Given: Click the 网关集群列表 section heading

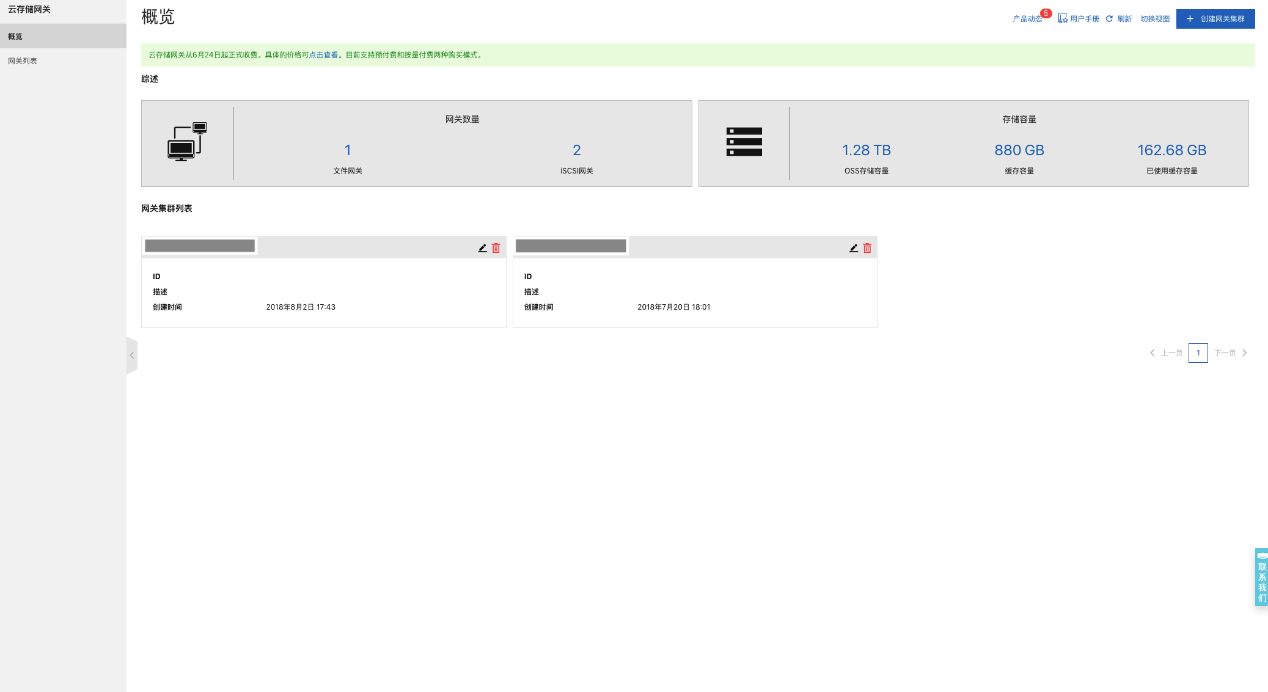Looking at the screenshot, I should coord(167,208).
